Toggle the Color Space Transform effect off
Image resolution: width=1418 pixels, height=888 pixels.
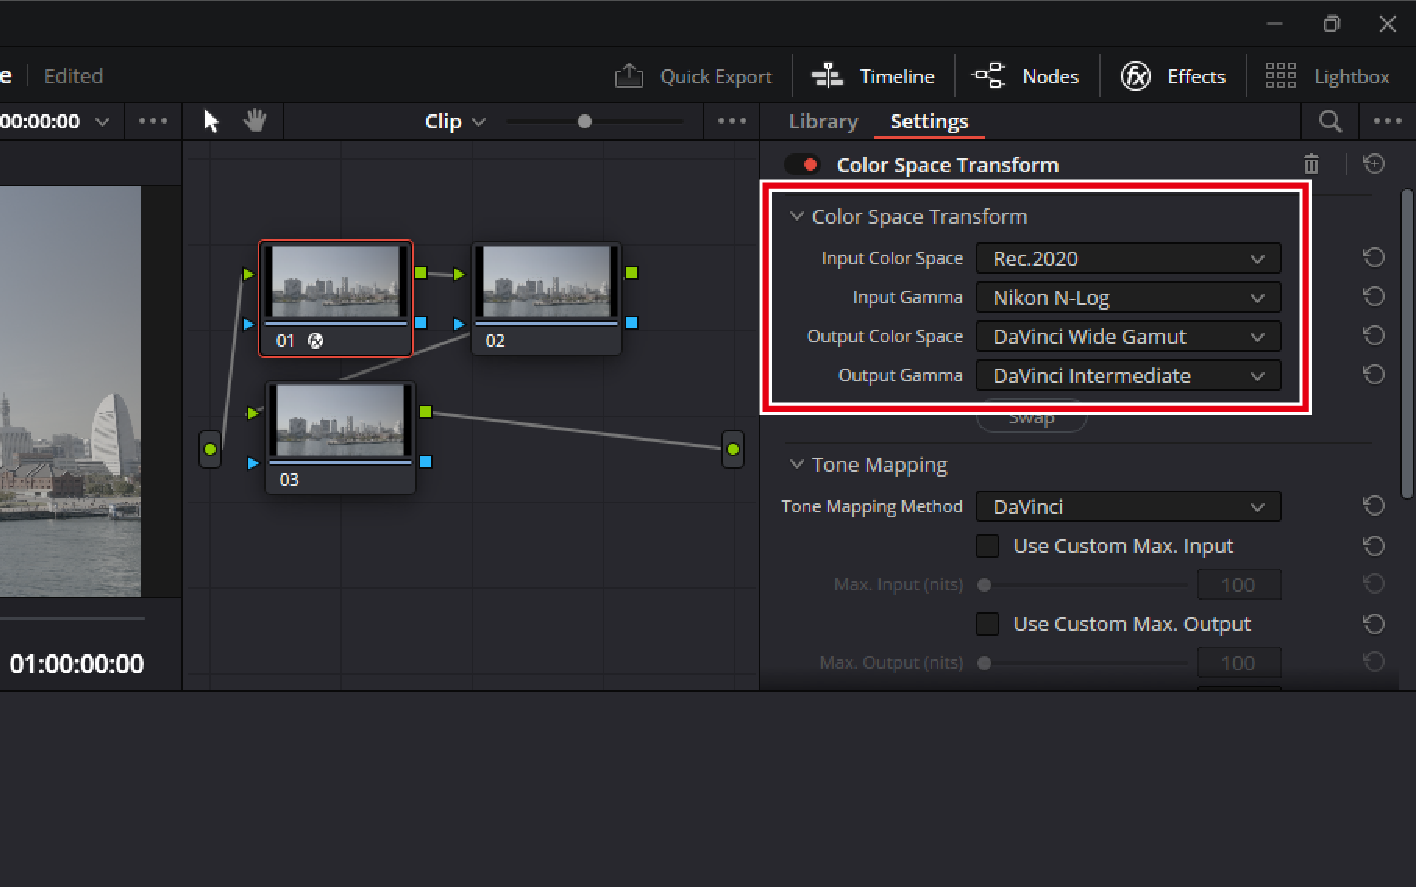click(802, 165)
